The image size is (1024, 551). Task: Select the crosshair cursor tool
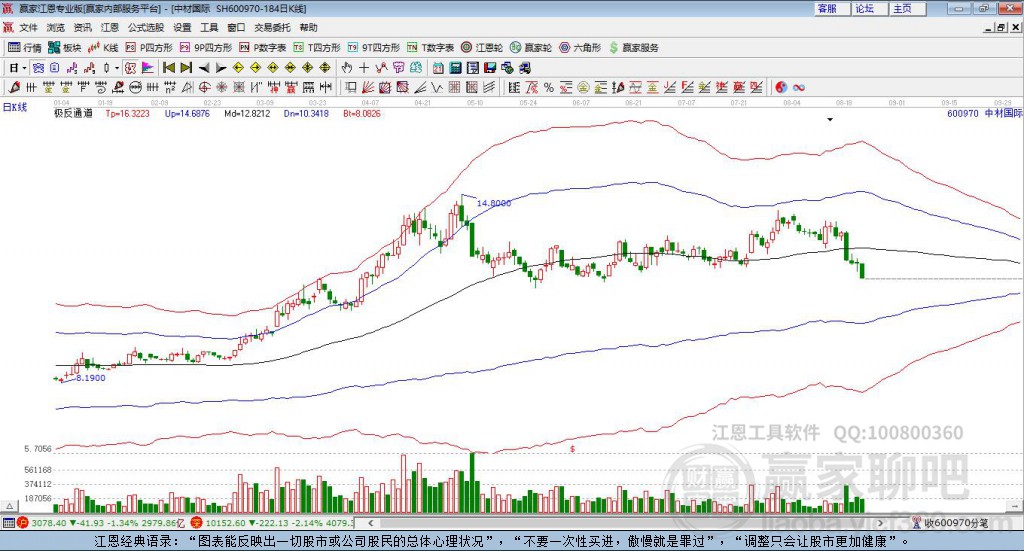[364, 68]
